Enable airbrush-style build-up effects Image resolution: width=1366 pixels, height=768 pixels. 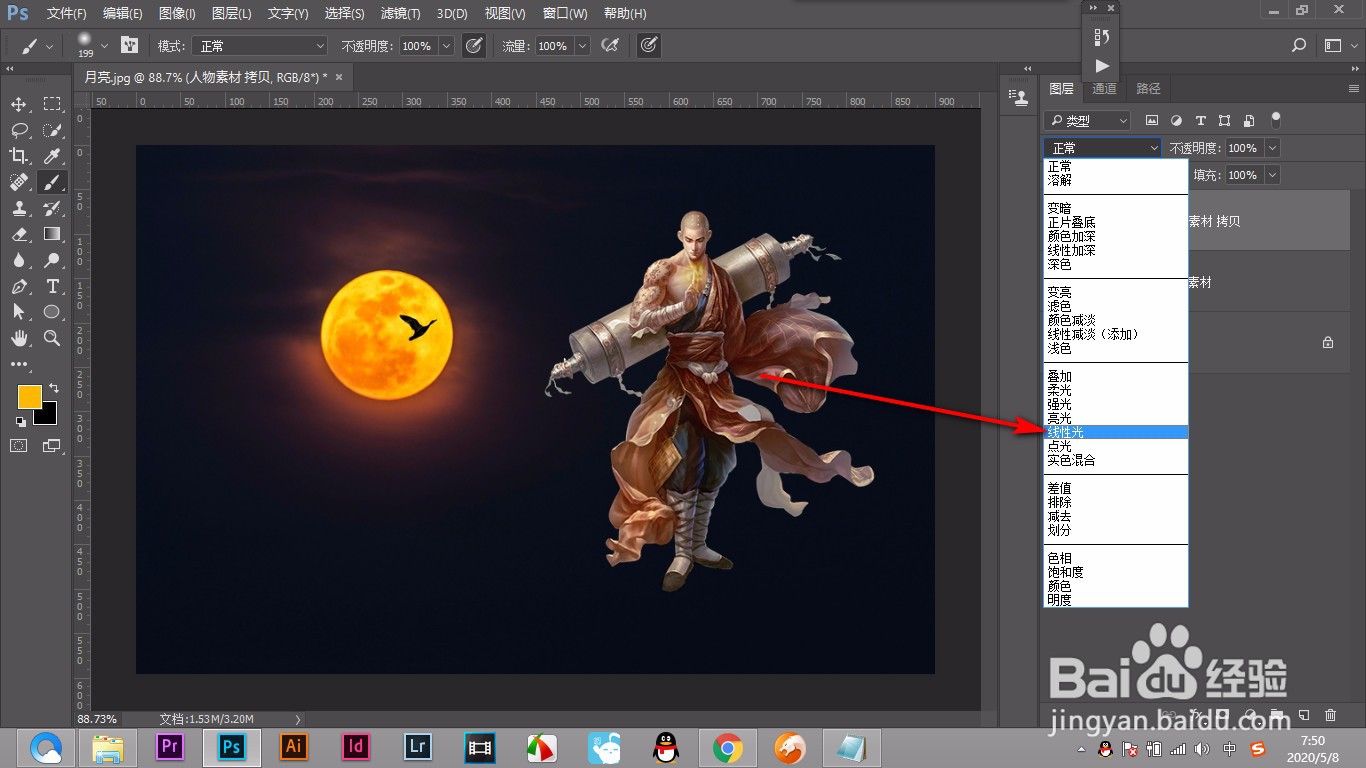[608, 46]
